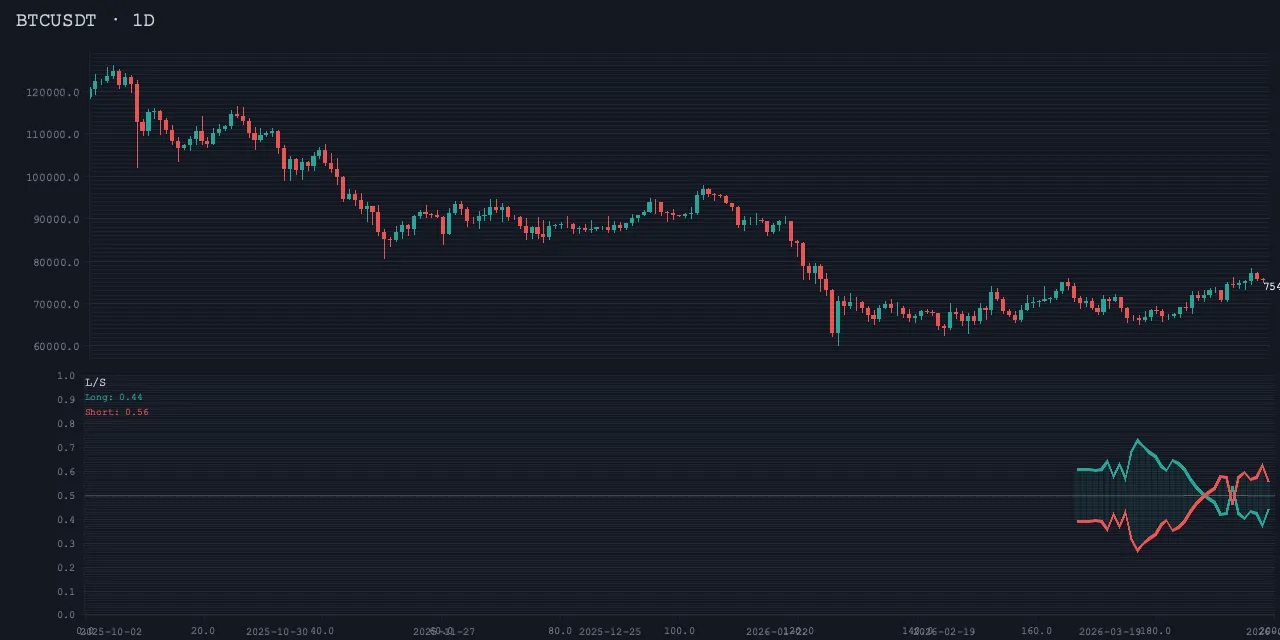Click the 2025-12-25 date label
Screen dimensions: 1280x640
[610, 632]
